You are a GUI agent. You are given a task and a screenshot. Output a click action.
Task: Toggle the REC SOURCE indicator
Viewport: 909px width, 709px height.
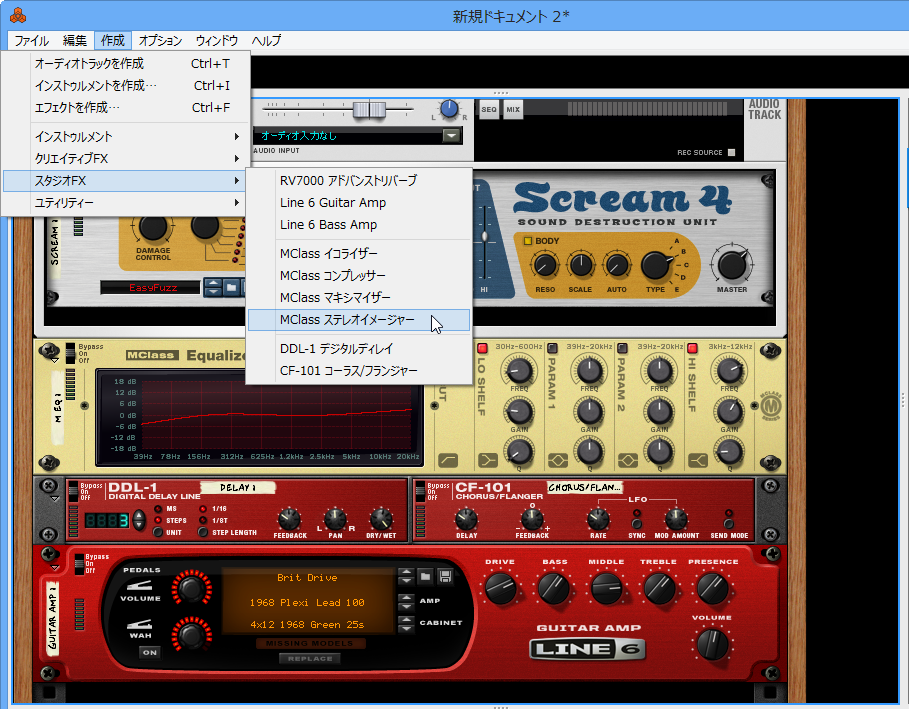pos(732,152)
